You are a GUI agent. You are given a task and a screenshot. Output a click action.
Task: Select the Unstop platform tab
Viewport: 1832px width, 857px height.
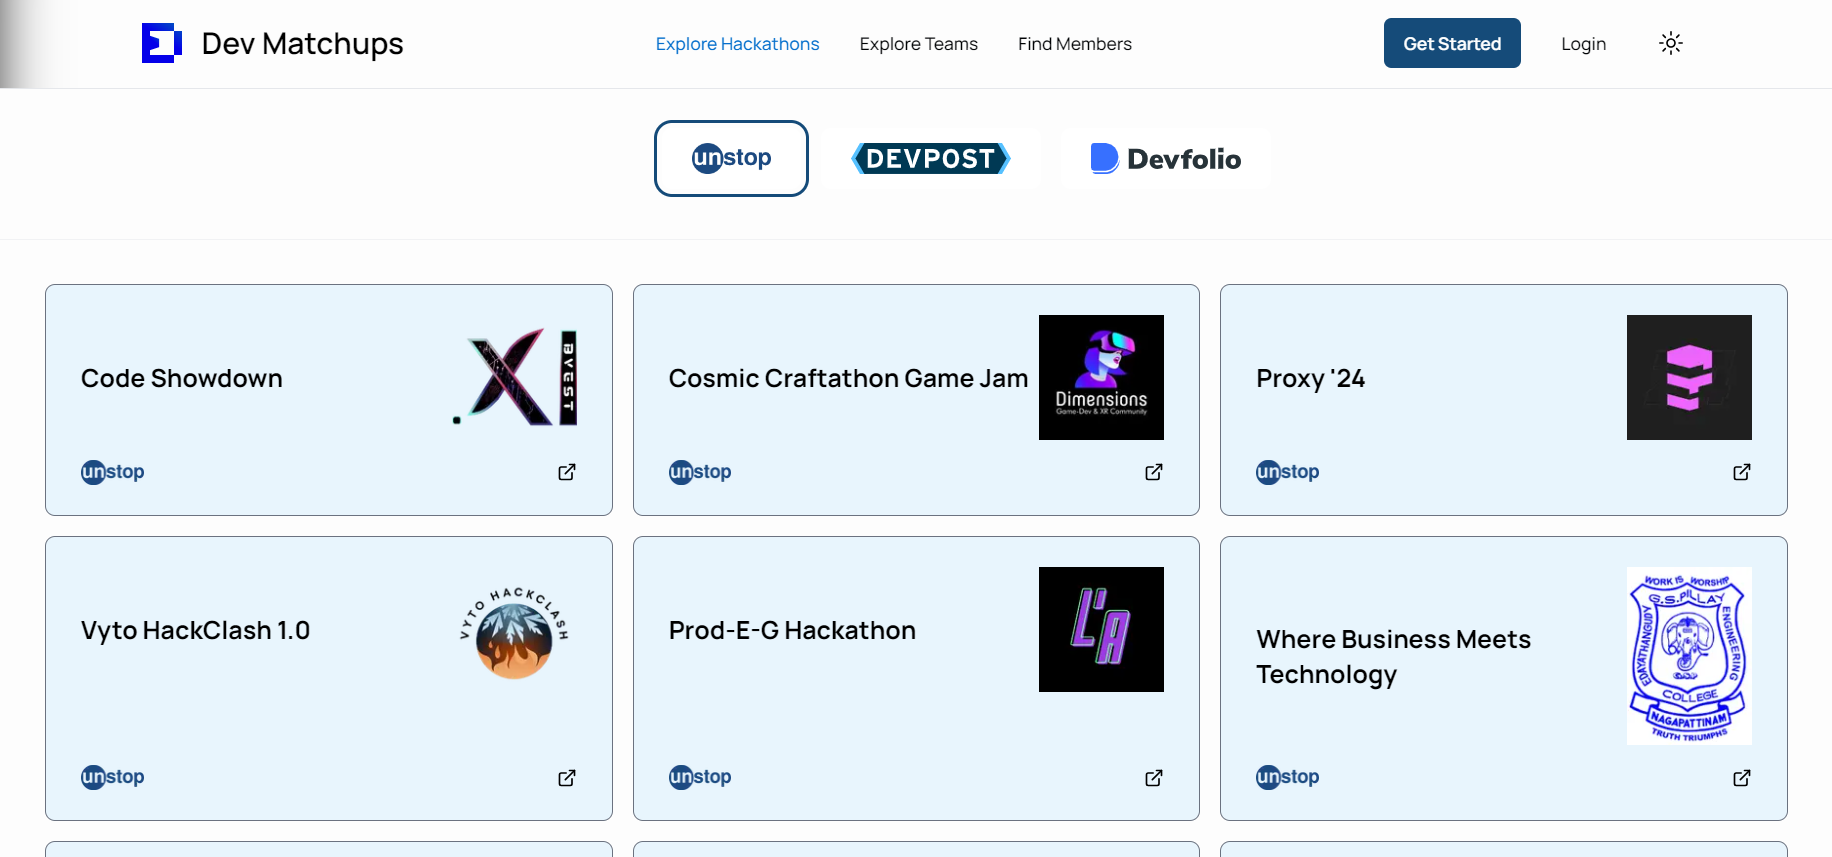(731, 158)
